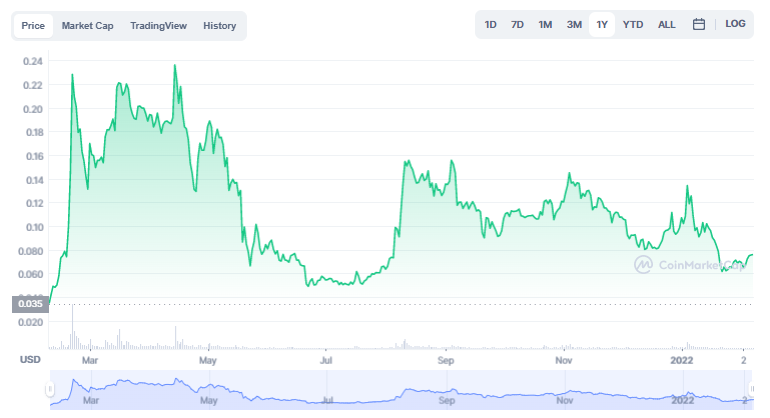
Task: Select the 1D time range
Action: click(x=490, y=24)
